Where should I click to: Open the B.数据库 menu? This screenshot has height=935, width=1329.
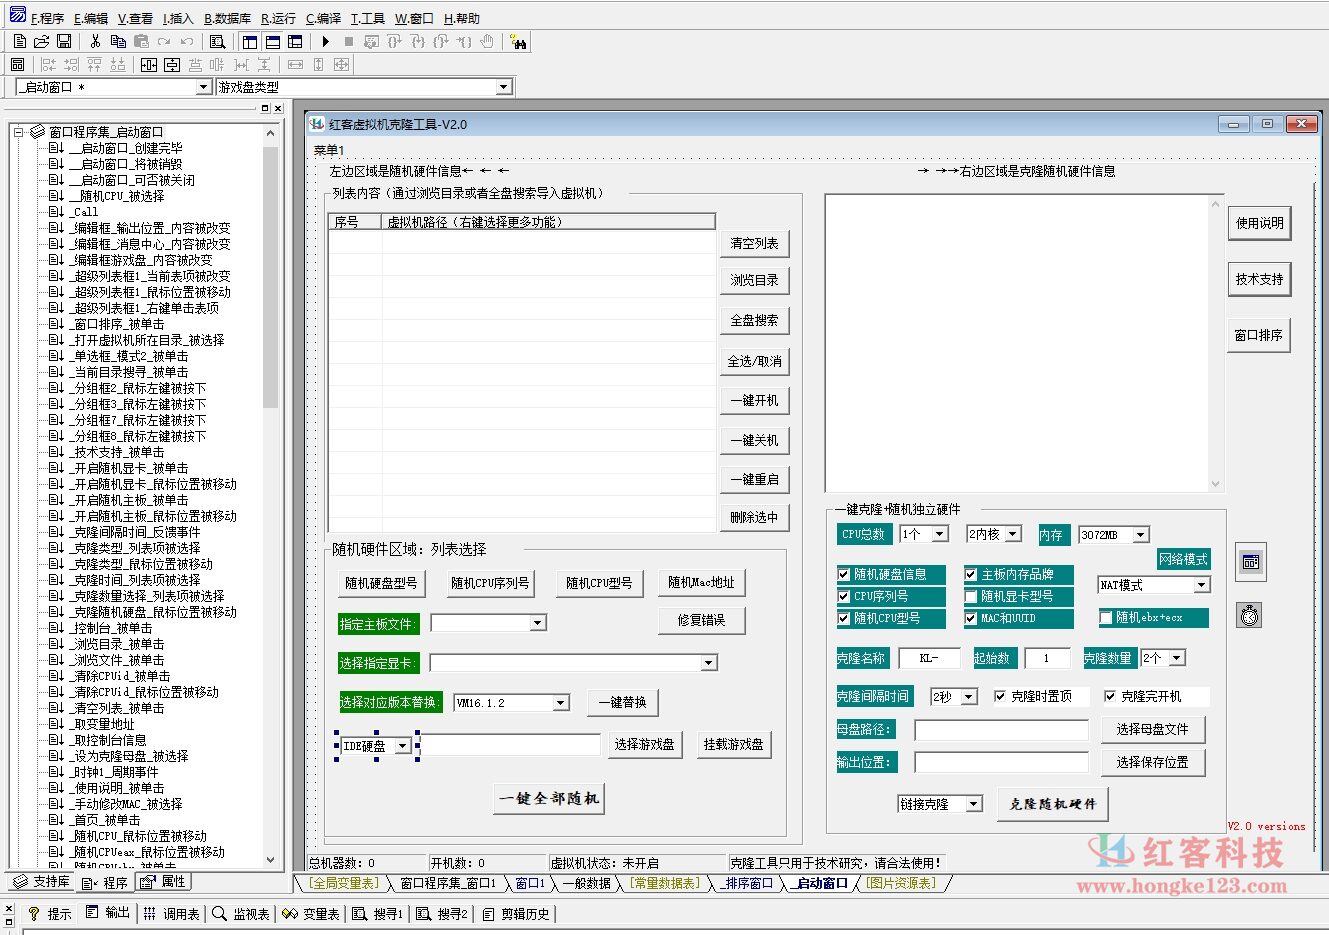point(228,18)
